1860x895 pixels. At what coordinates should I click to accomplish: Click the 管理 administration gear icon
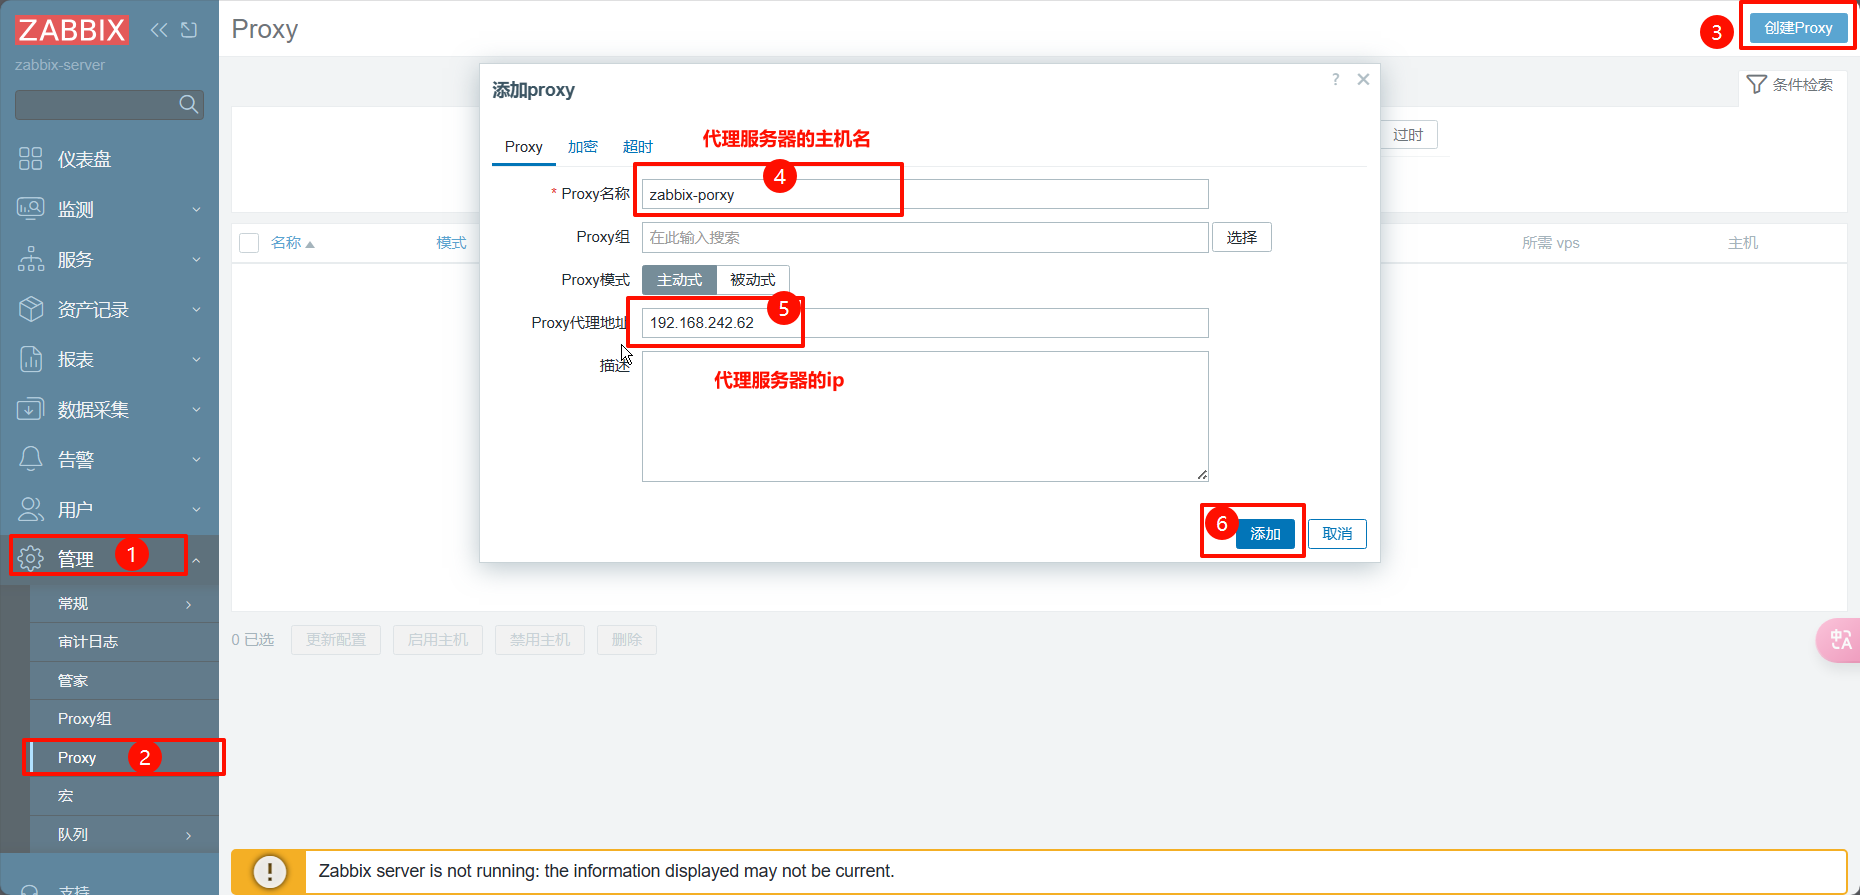(31, 558)
